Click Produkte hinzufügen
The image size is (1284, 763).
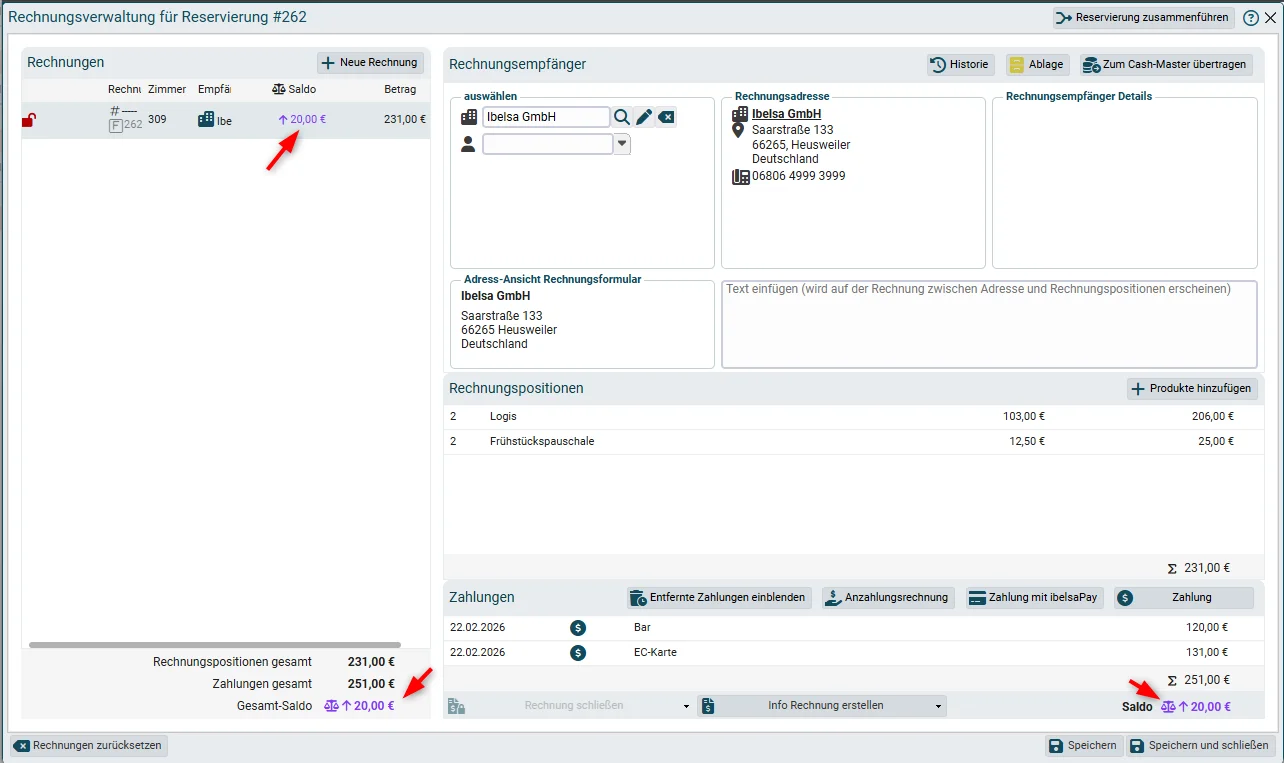pos(1192,388)
